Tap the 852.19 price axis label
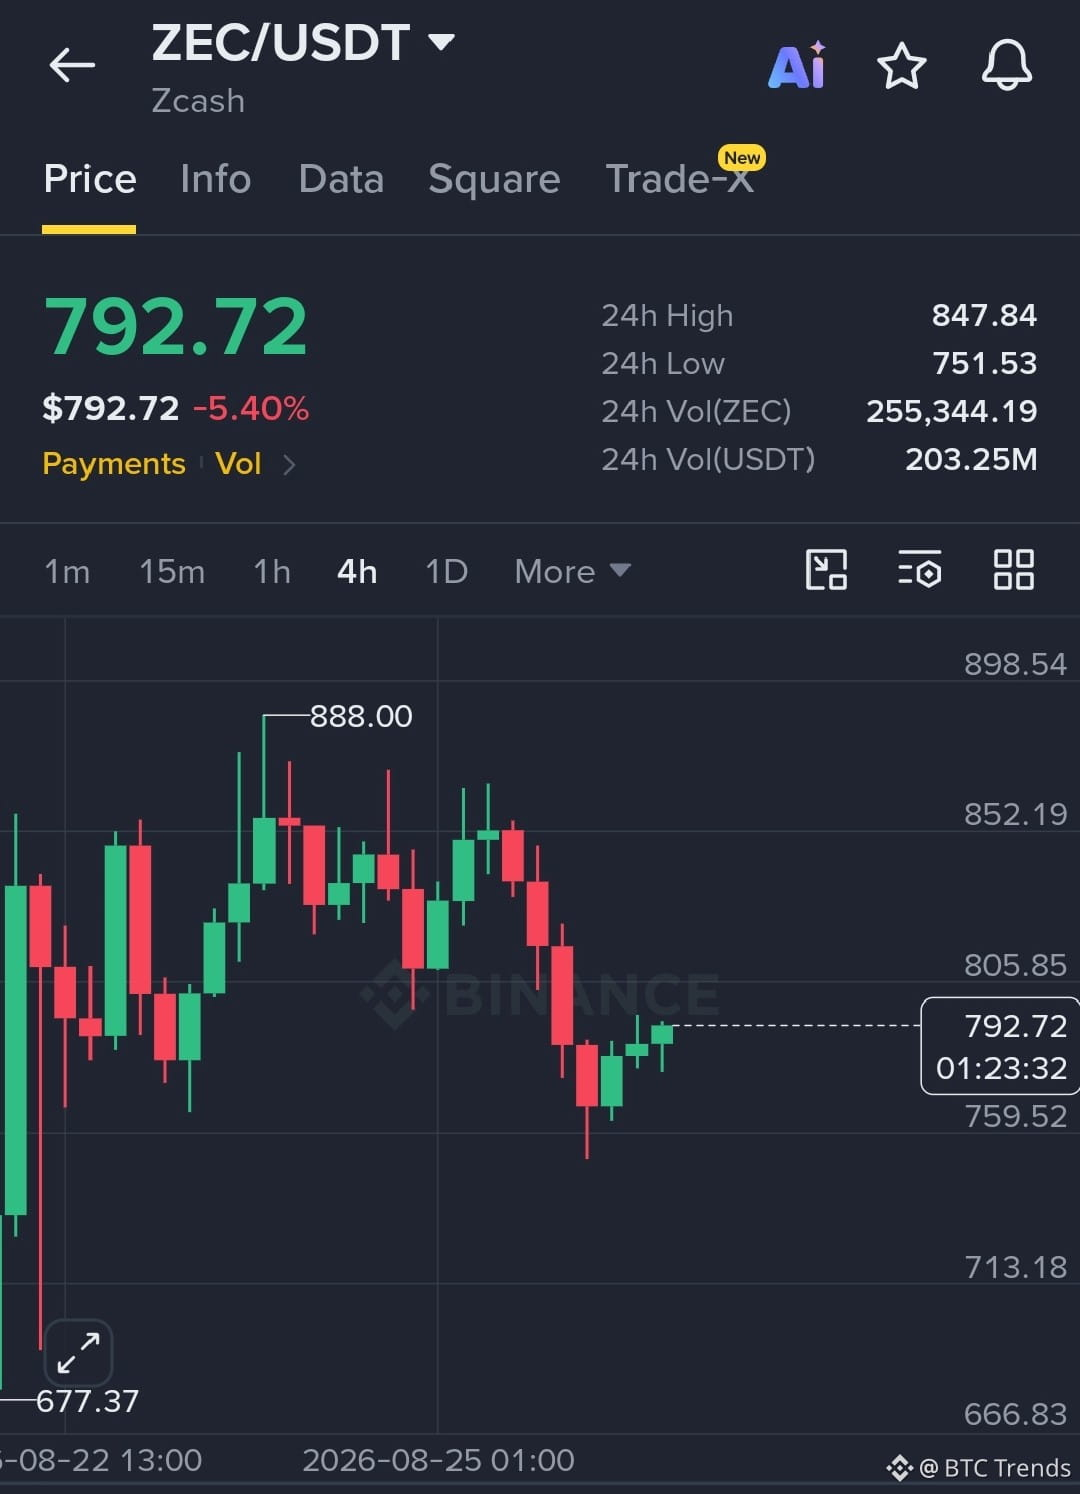Viewport: 1080px width, 1494px height. coord(1015,814)
